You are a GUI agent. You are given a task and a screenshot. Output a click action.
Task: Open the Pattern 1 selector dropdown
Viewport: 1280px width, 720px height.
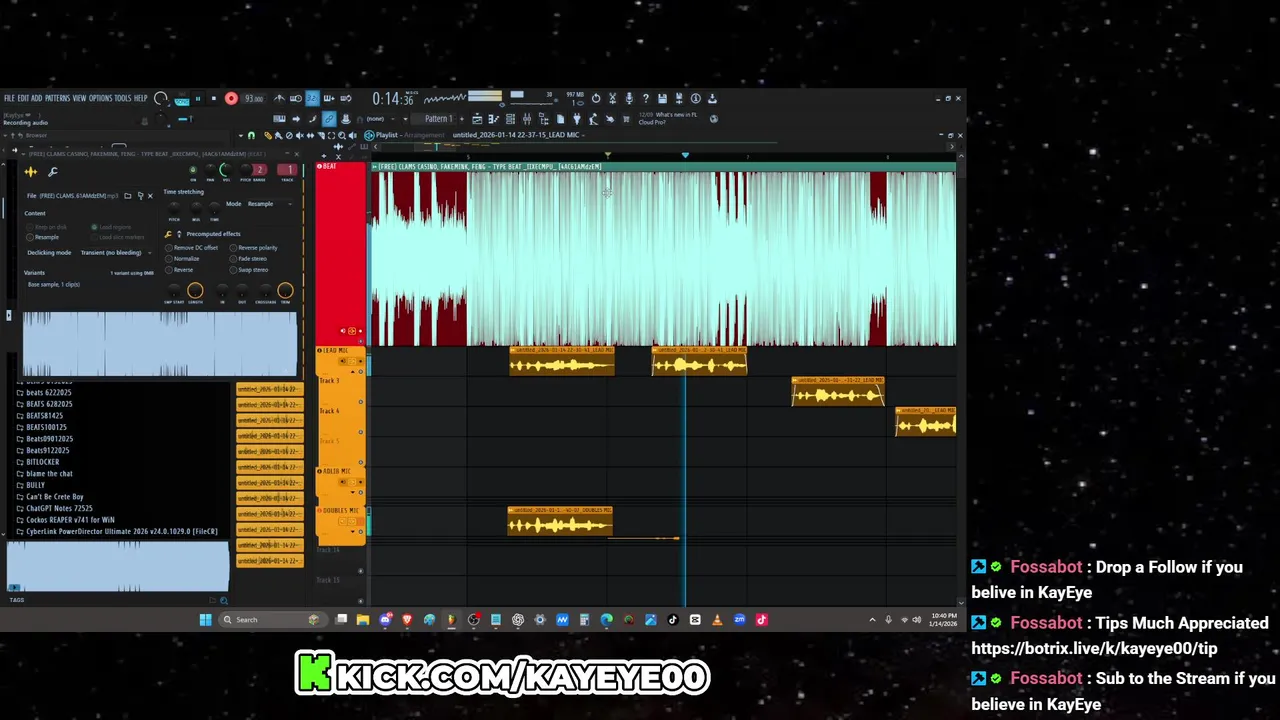(438, 119)
